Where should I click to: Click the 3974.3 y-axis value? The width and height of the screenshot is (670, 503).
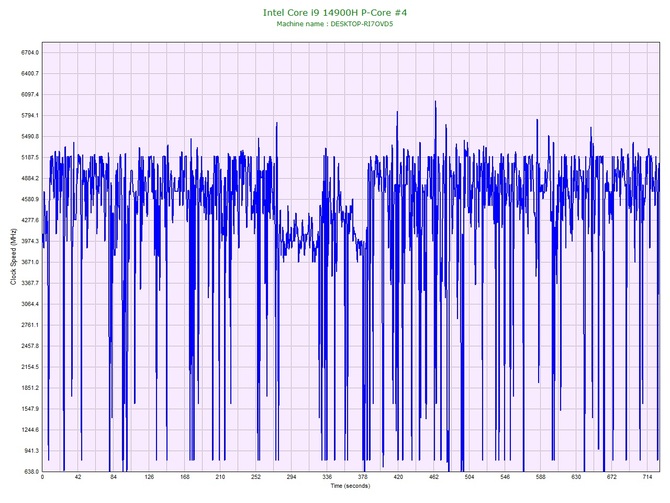coord(30,241)
